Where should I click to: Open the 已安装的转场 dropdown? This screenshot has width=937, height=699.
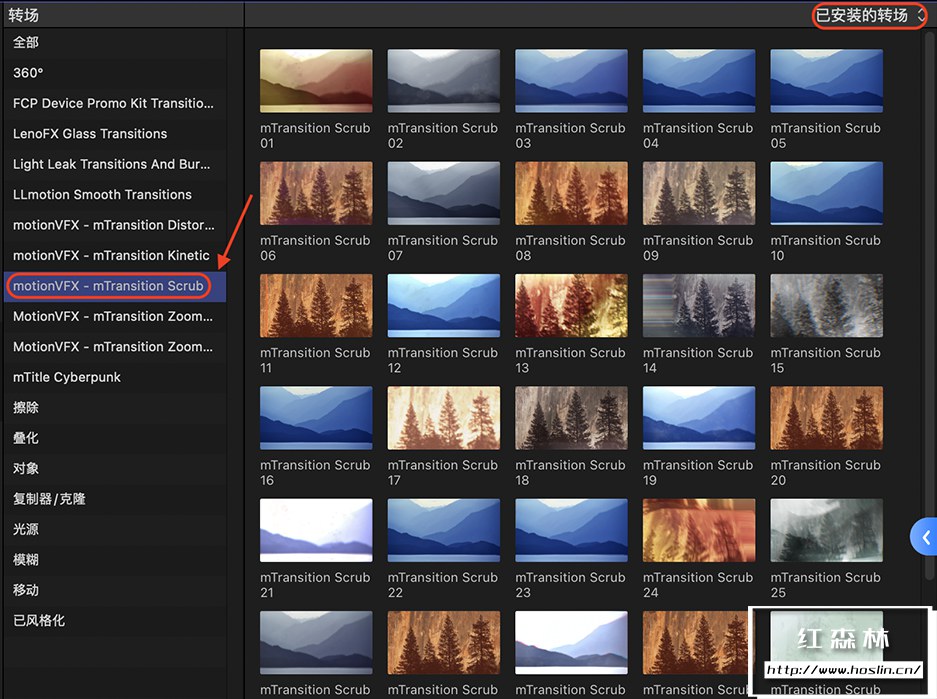[x=869, y=16]
